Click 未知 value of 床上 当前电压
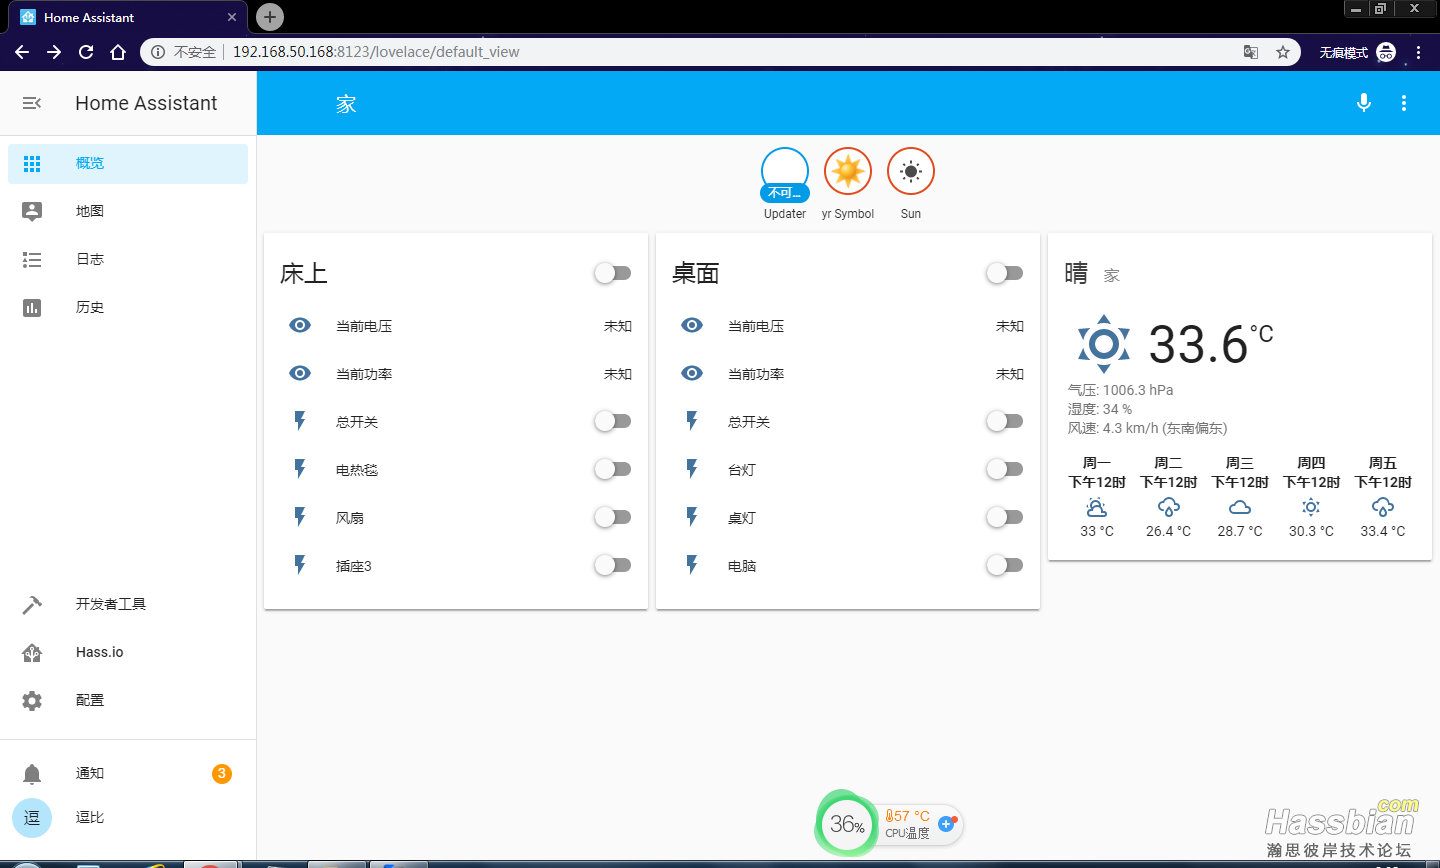 (618, 326)
